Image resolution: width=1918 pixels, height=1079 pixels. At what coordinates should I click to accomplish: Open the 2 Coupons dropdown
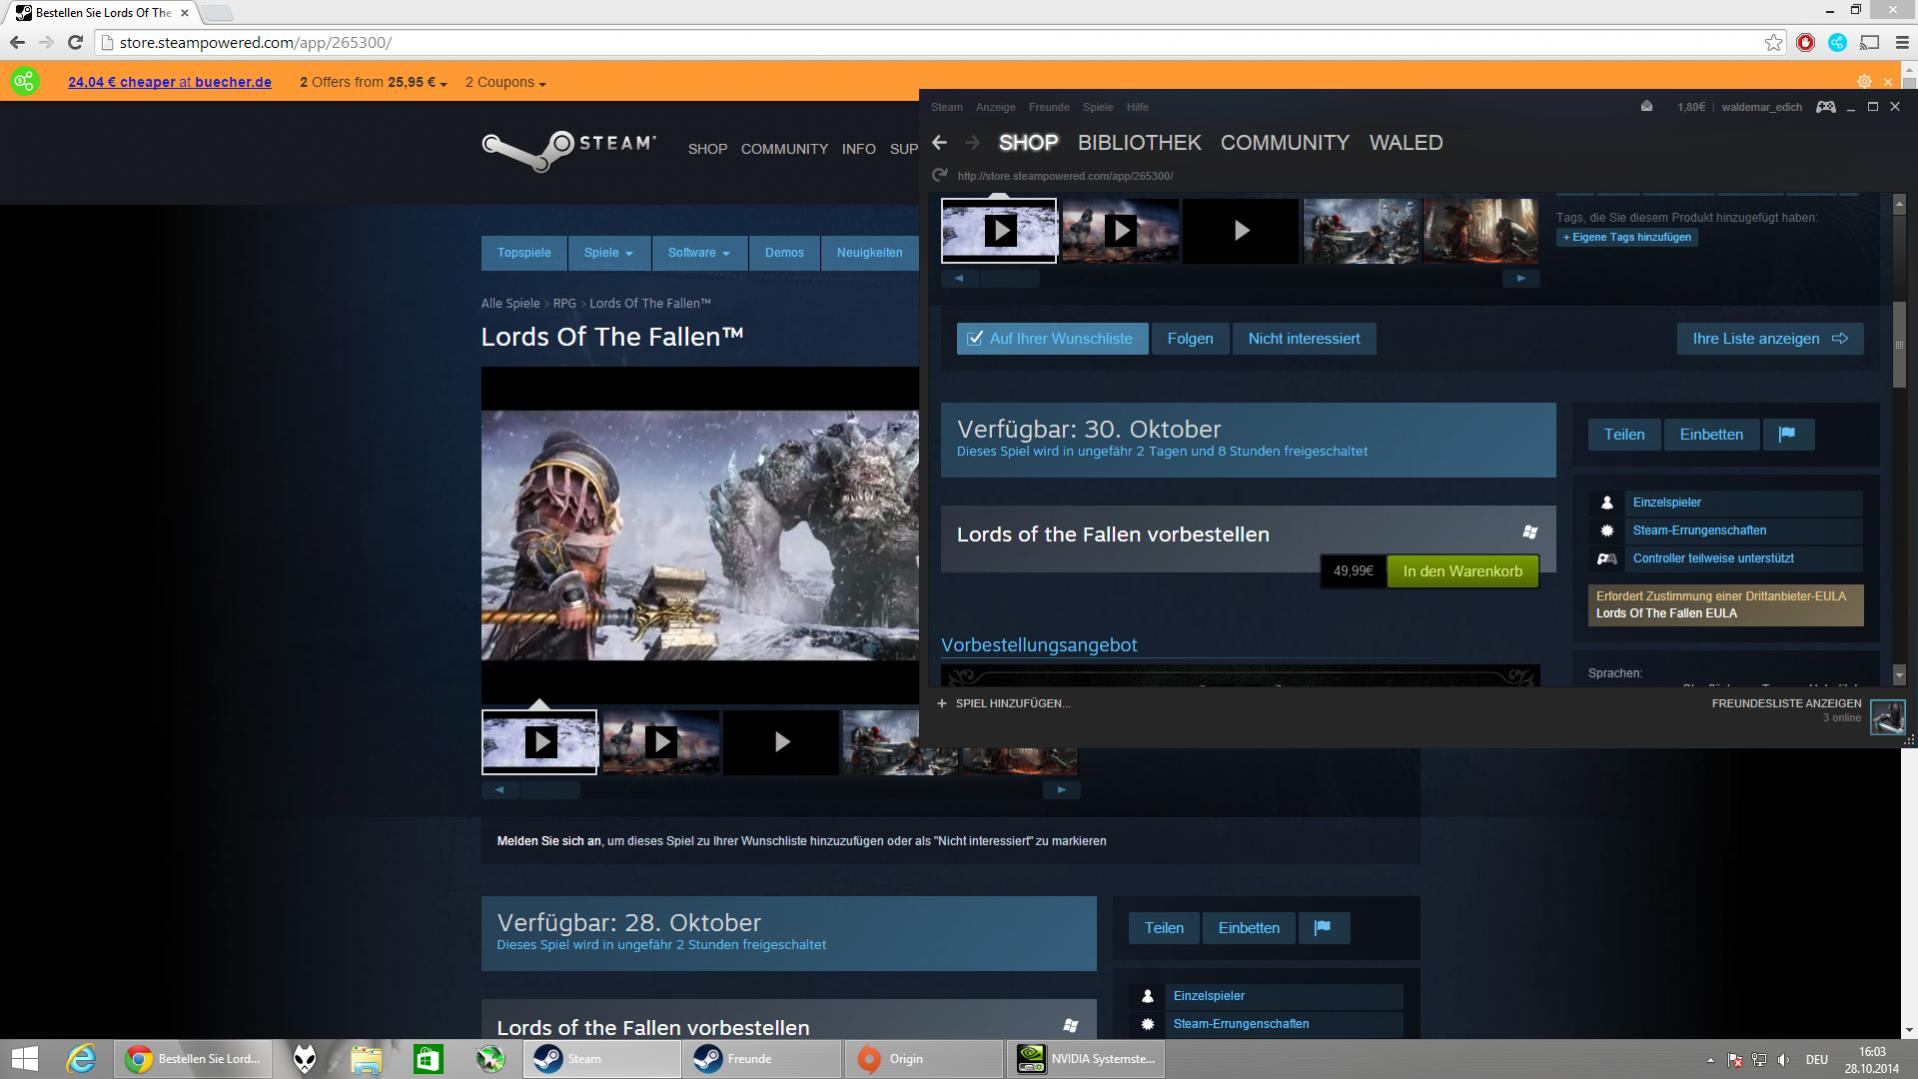coord(505,83)
